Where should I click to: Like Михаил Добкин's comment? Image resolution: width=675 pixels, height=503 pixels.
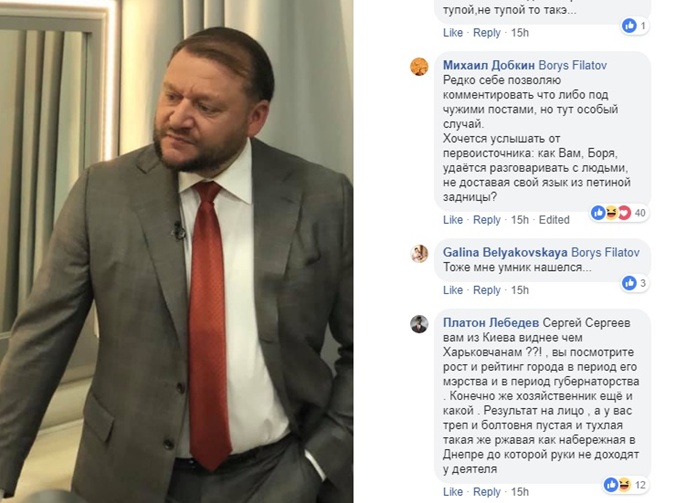tap(453, 220)
